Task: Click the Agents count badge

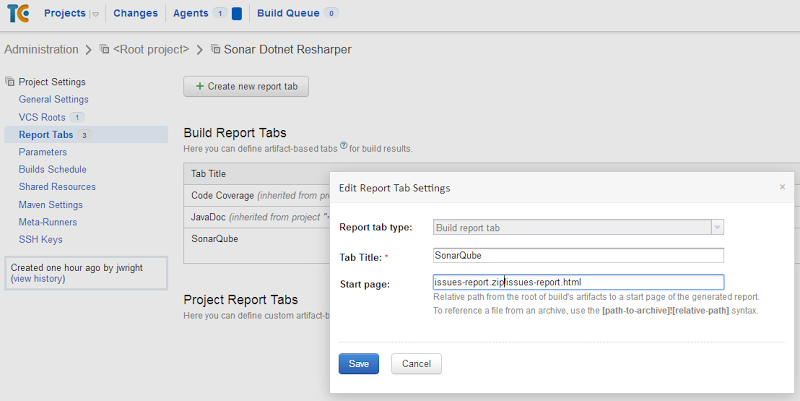Action: click(220, 13)
